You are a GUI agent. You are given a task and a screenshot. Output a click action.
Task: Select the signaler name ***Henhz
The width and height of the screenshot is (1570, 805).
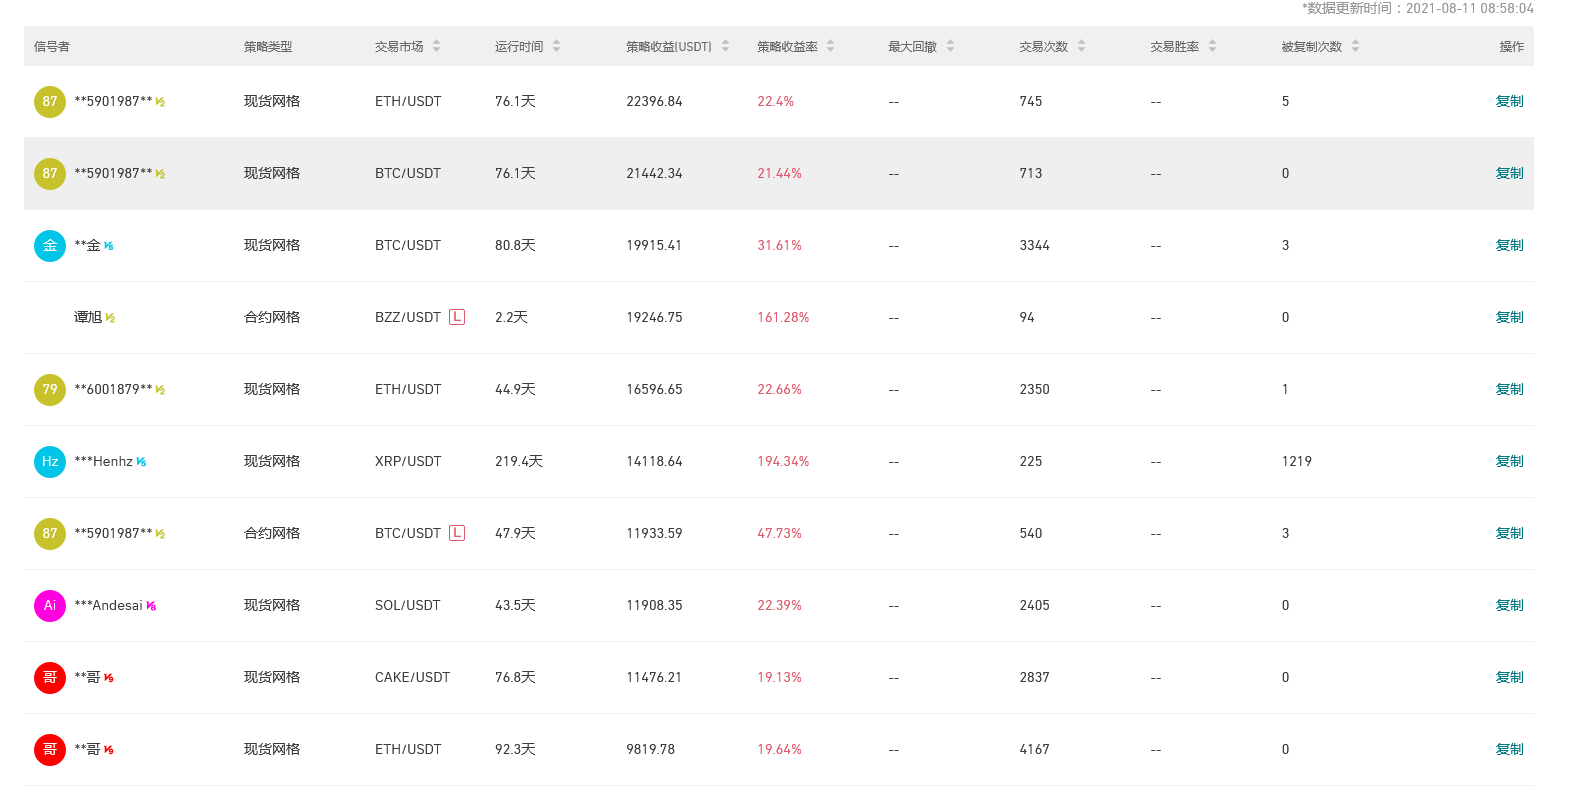tap(104, 462)
